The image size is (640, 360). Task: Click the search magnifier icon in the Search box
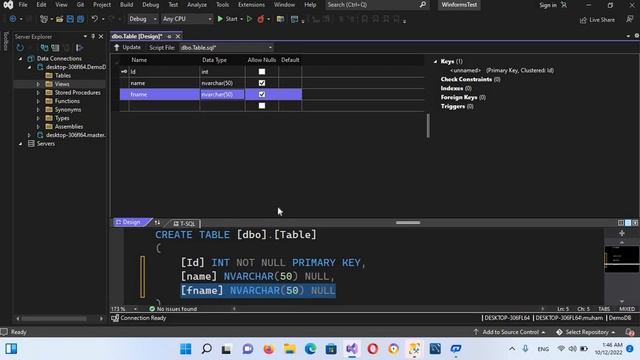[422, 5]
